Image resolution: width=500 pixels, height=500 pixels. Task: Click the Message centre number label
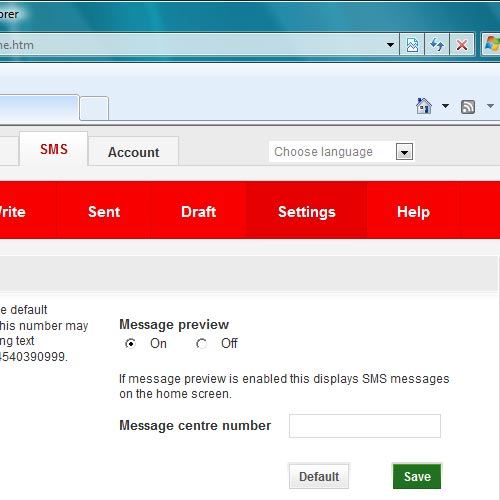pos(195,426)
